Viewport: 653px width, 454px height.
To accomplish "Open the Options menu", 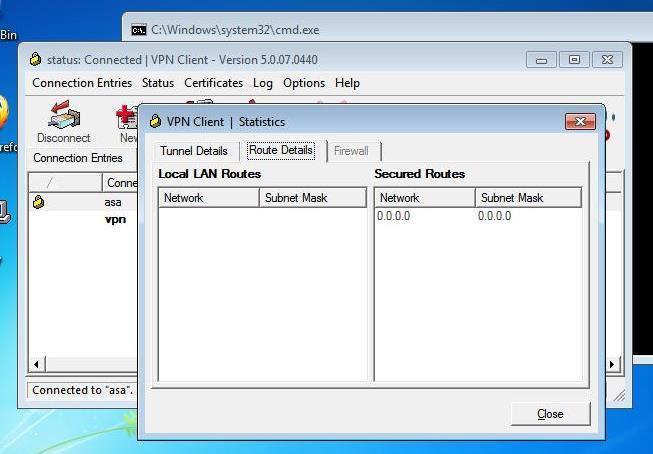I will pos(303,83).
